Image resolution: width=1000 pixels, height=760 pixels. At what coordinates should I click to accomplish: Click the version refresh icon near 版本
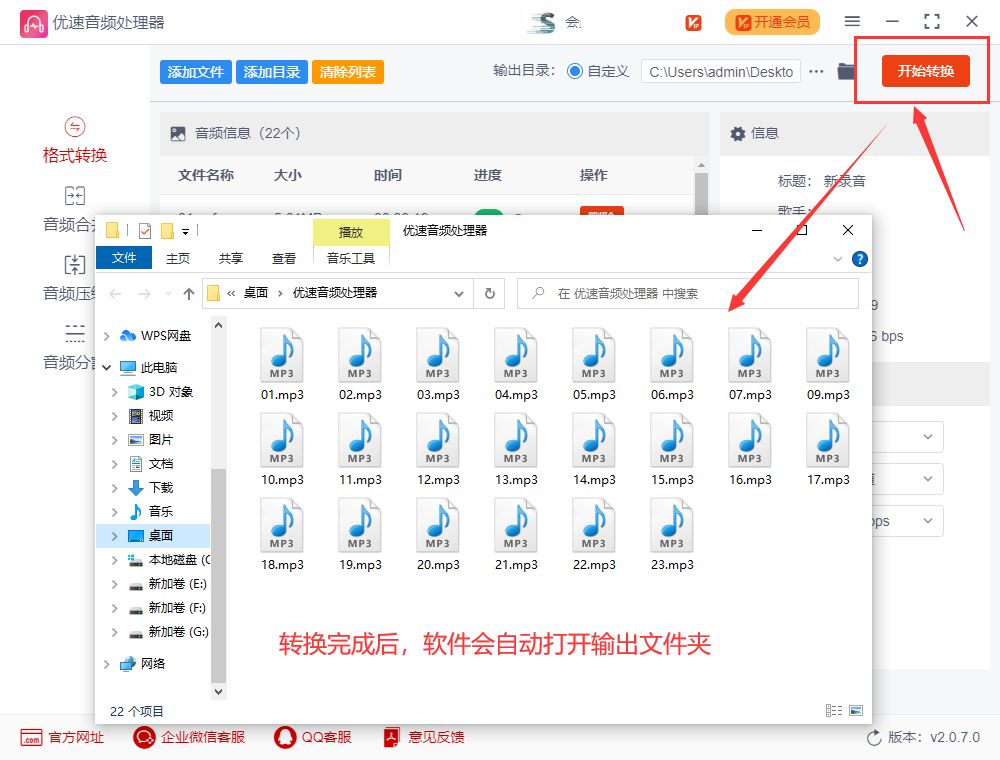coord(874,738)
